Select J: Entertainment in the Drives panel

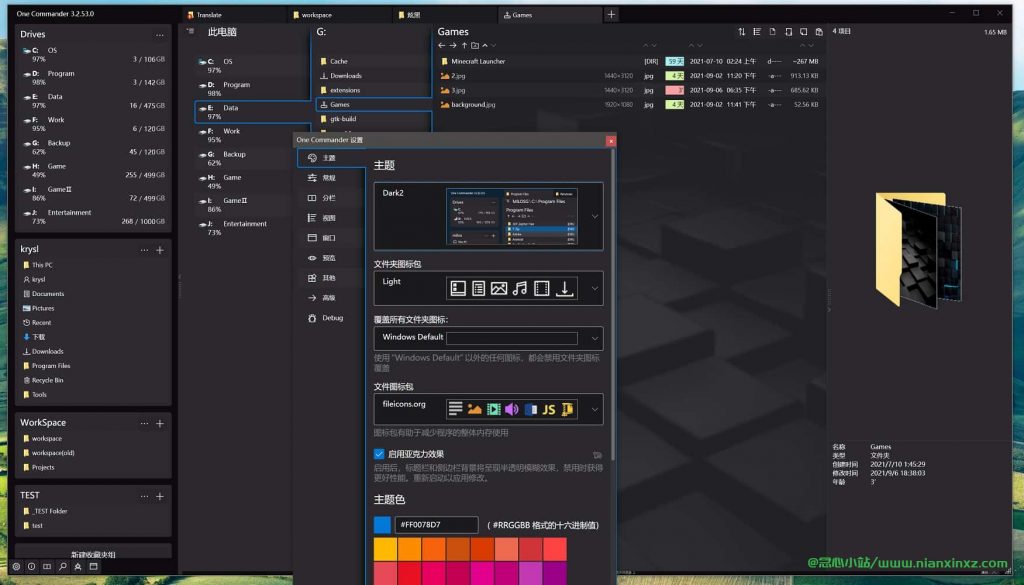pos(93,217)
